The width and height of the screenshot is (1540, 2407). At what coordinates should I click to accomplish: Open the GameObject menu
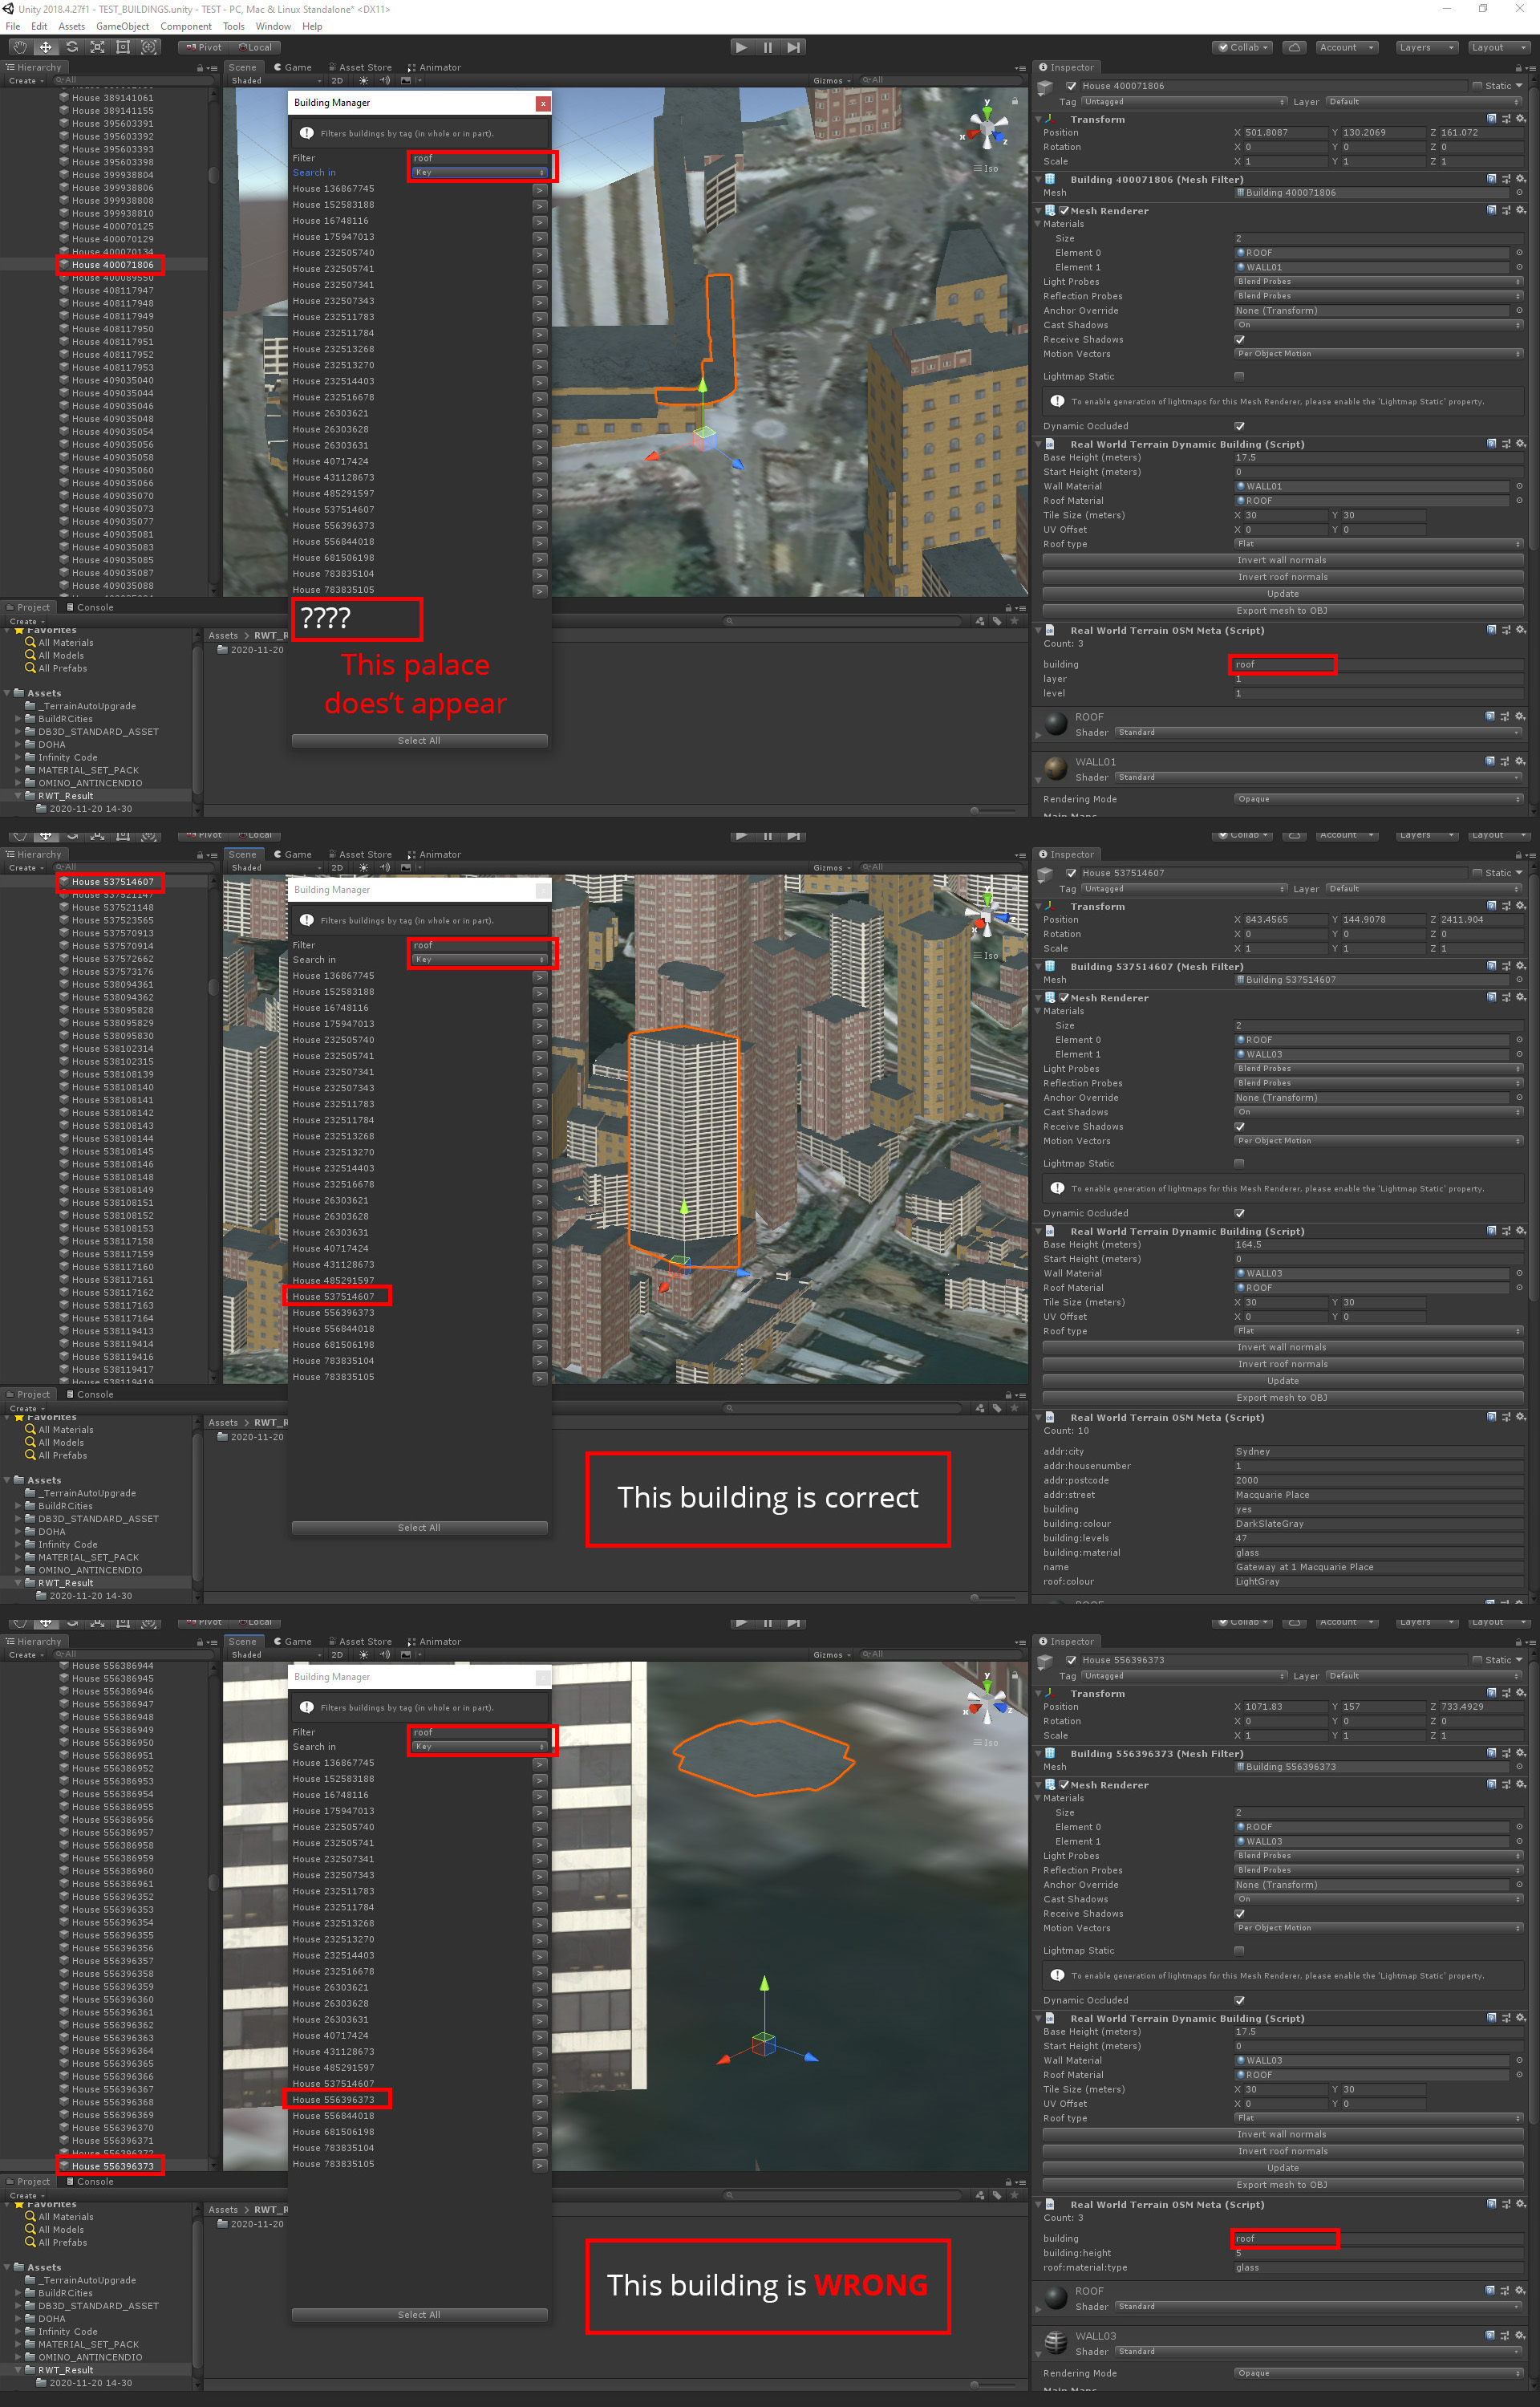pyautogui.click(x=123, y=26)
